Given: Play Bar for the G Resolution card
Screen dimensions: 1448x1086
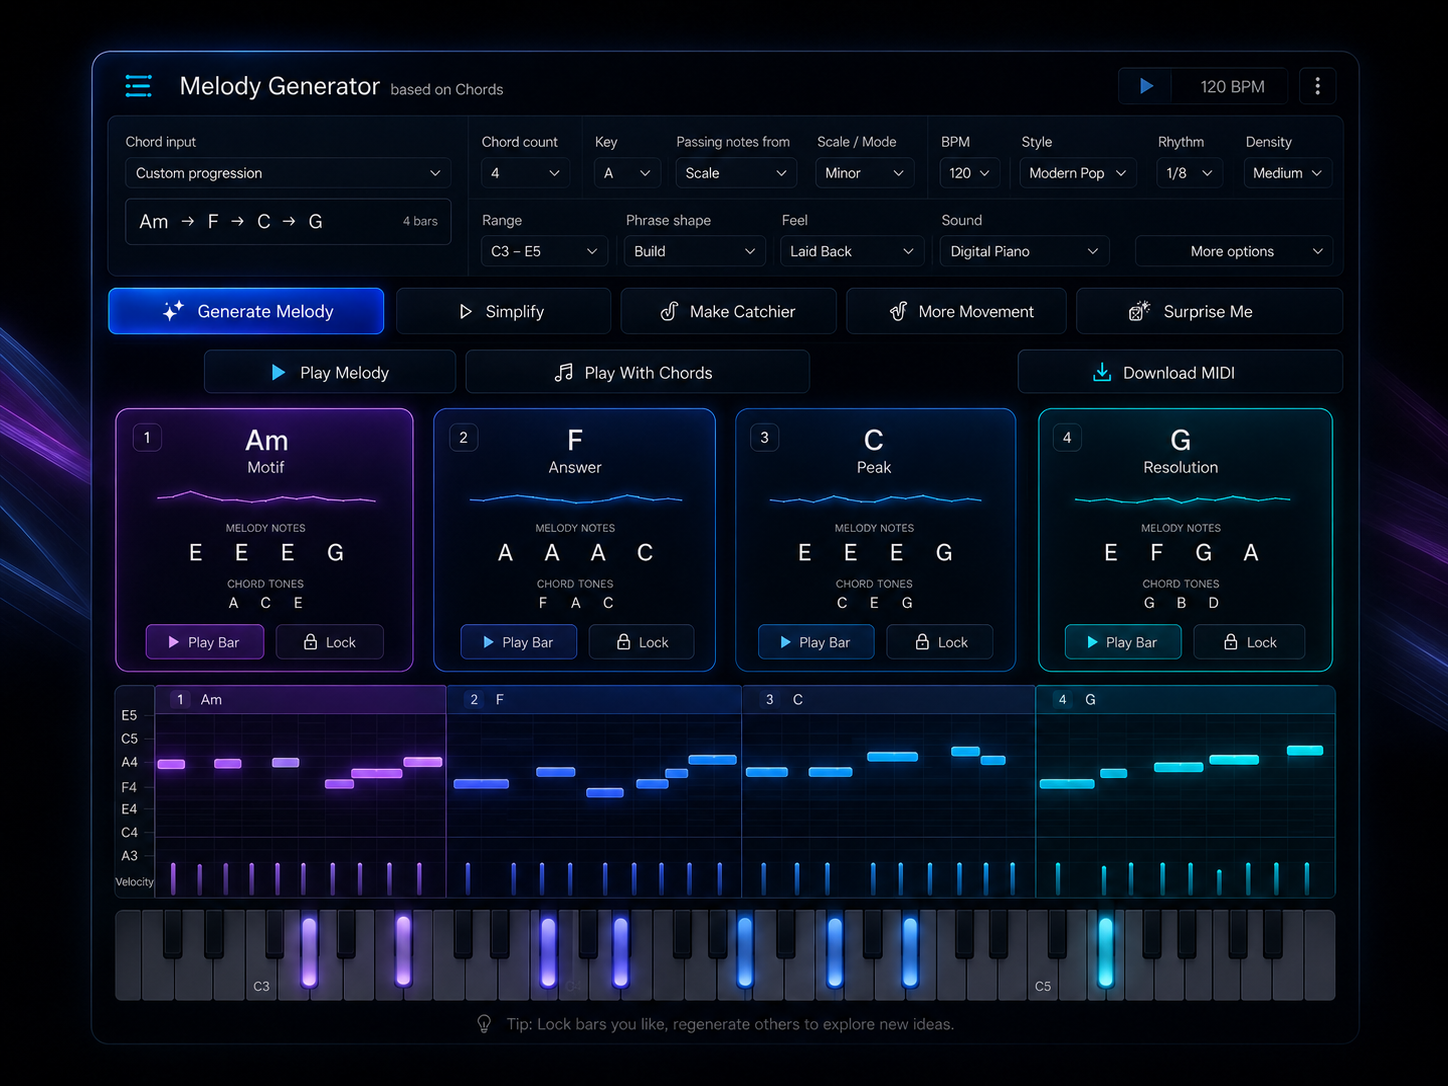Looking at the screenshot, I should 1122,642.
